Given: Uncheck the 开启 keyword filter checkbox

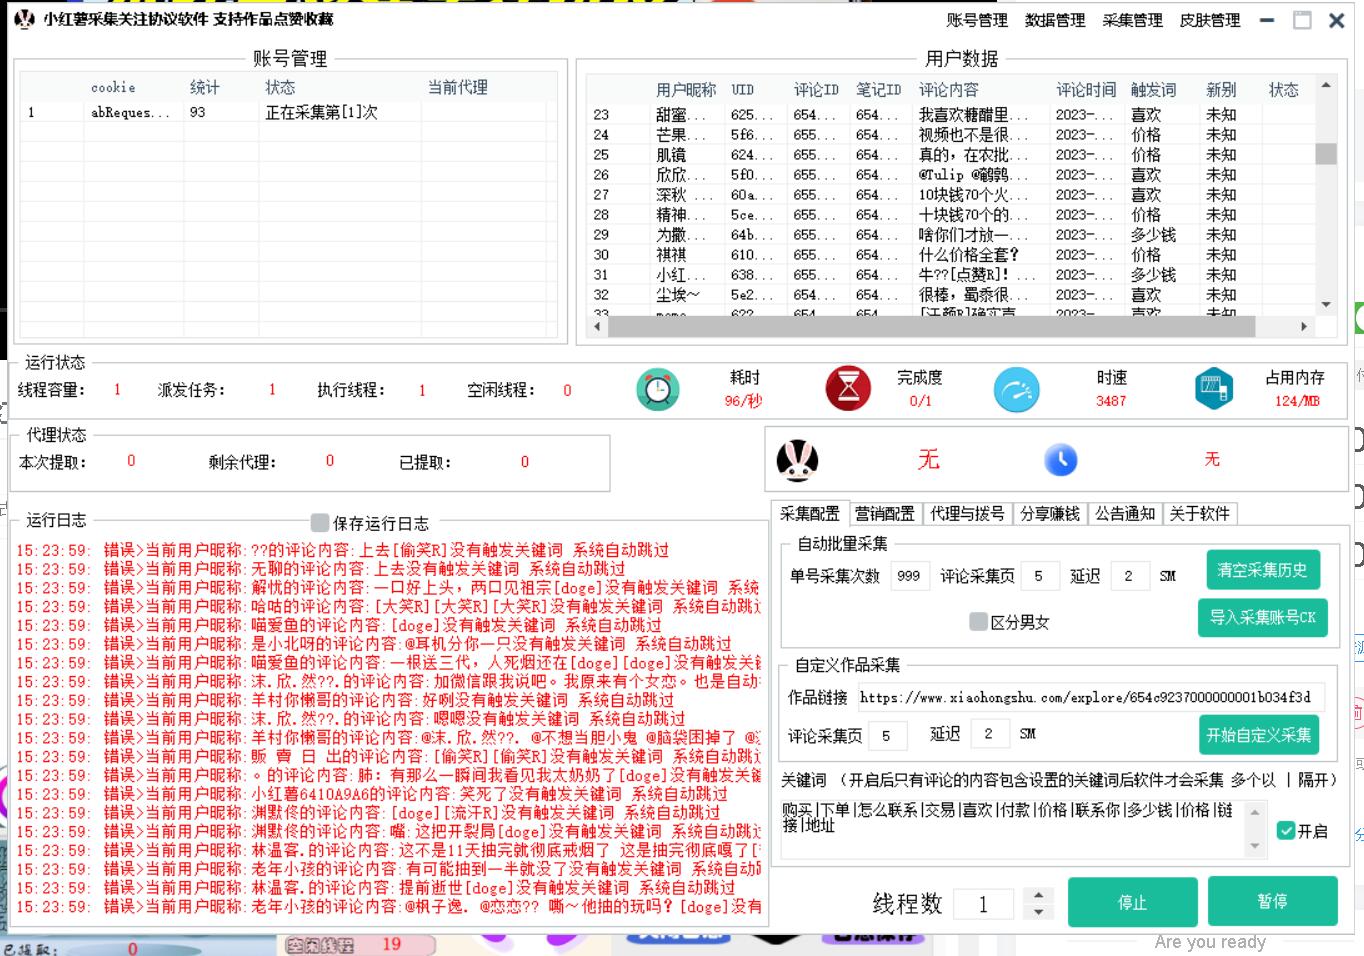Looking at the screenshot, I should (x=1286, y=831).
